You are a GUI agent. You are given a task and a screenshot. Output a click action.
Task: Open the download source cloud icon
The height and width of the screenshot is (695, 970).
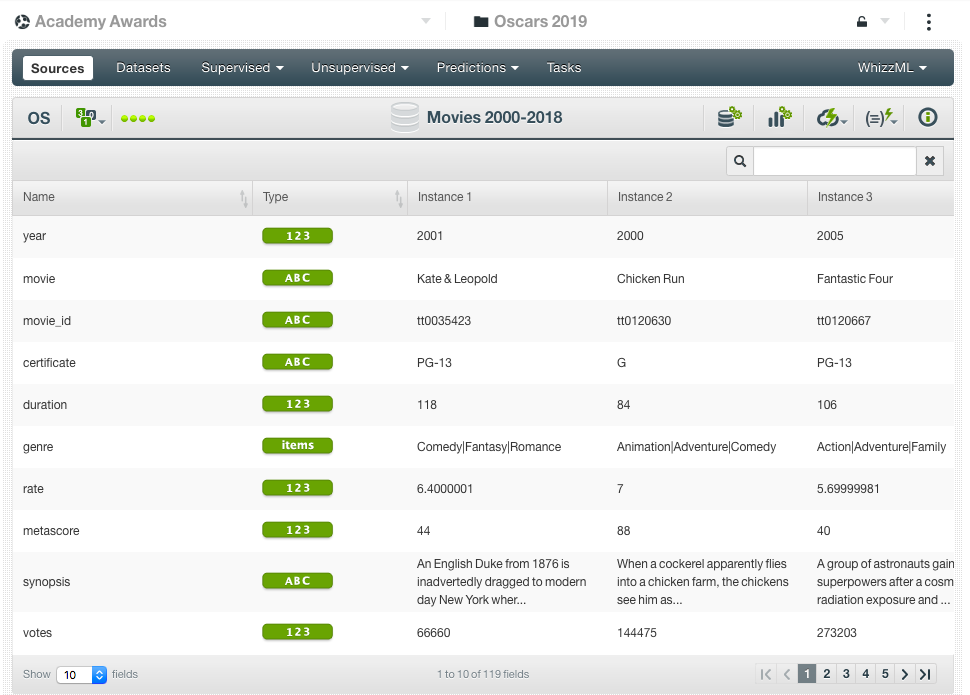click(828, 117)
